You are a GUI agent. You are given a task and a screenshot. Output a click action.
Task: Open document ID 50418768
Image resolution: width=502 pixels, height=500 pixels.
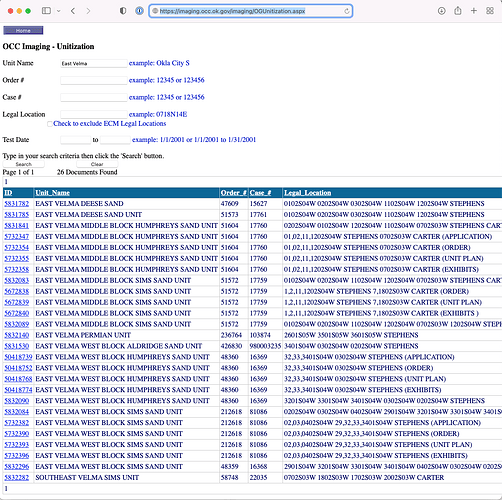point(18,379)
